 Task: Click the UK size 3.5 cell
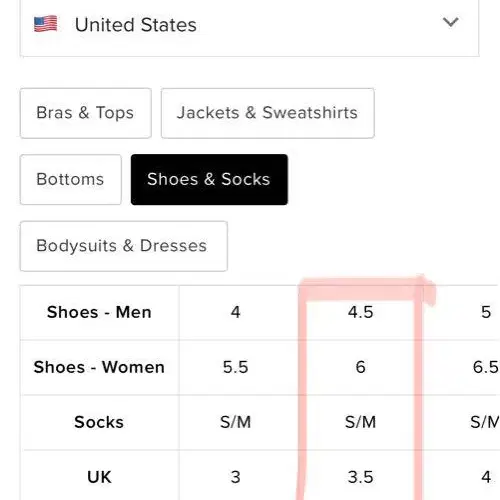(360, 477)
